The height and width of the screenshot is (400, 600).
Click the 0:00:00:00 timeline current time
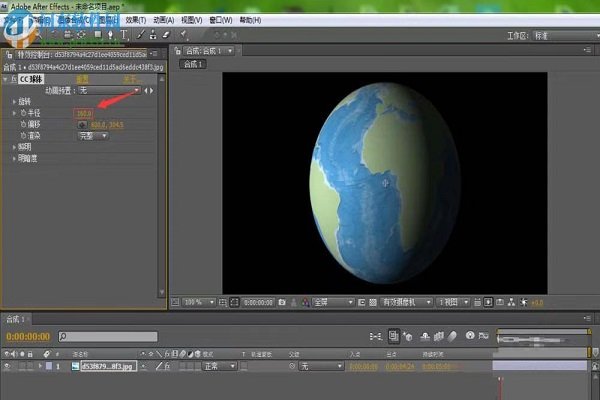tap(28, 336)
